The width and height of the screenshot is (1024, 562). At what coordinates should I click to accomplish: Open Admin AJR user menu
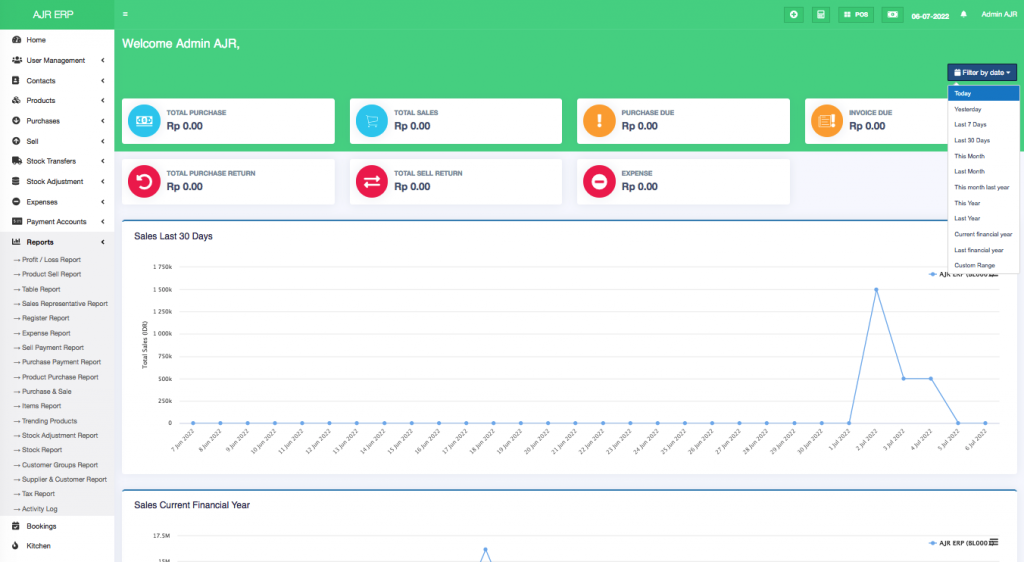click(x=998, y=15)
